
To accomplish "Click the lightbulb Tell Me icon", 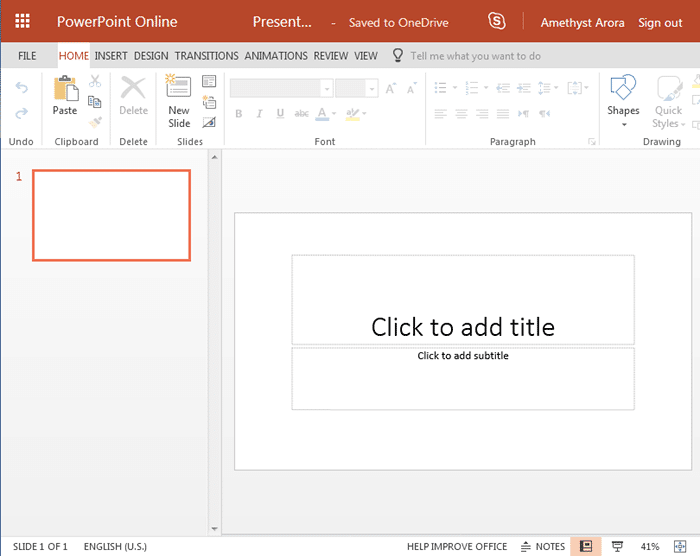I will pos(397,55).
